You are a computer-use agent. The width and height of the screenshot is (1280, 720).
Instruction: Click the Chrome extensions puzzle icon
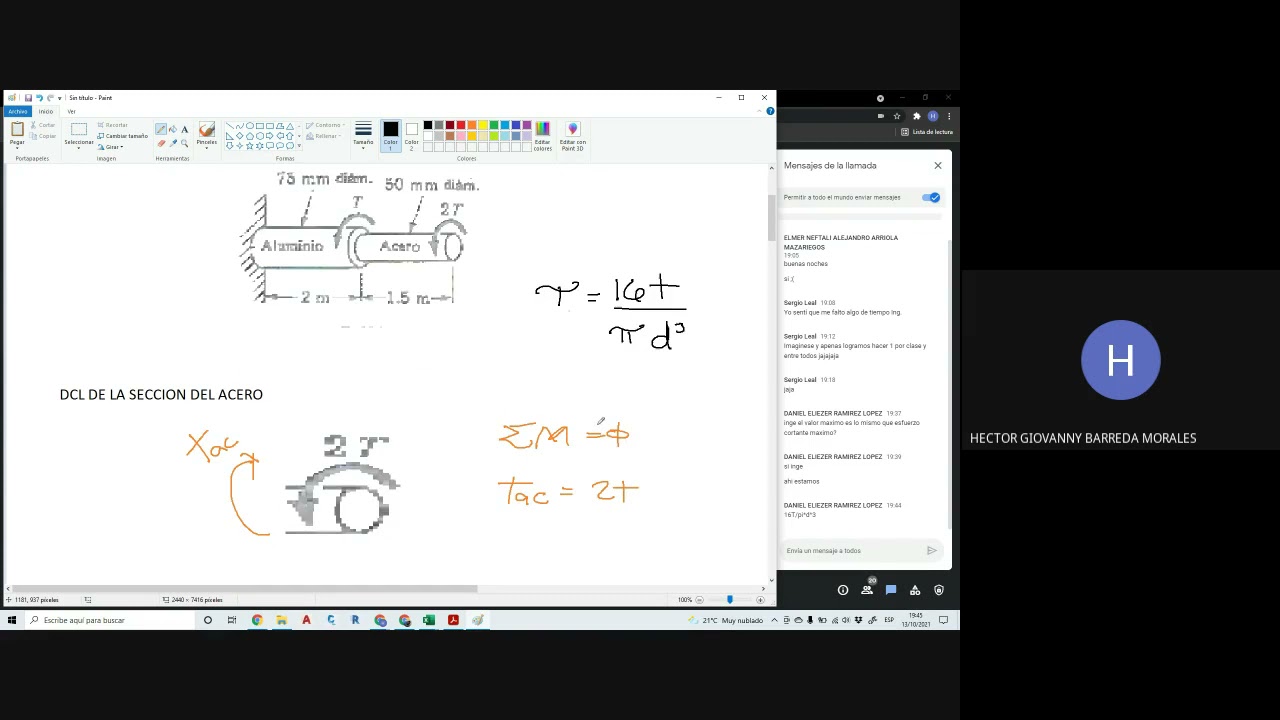[916, 116]
